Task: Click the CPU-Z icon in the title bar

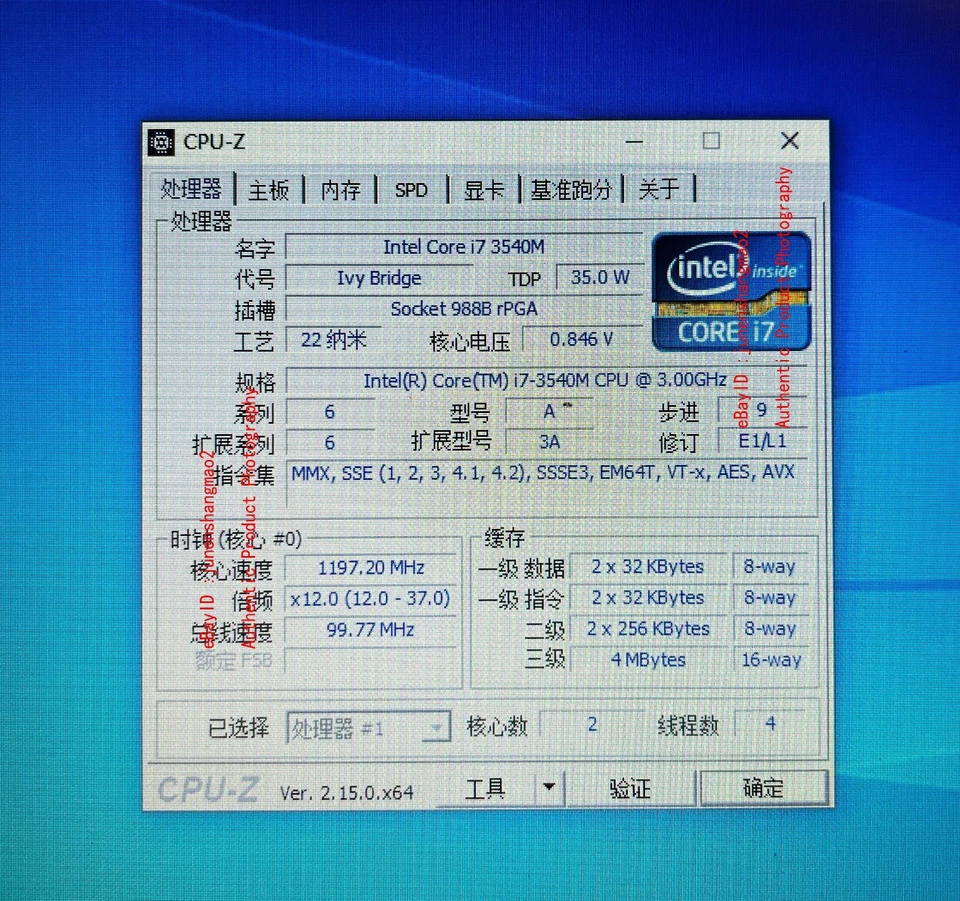Action: (x=160, y=142)
